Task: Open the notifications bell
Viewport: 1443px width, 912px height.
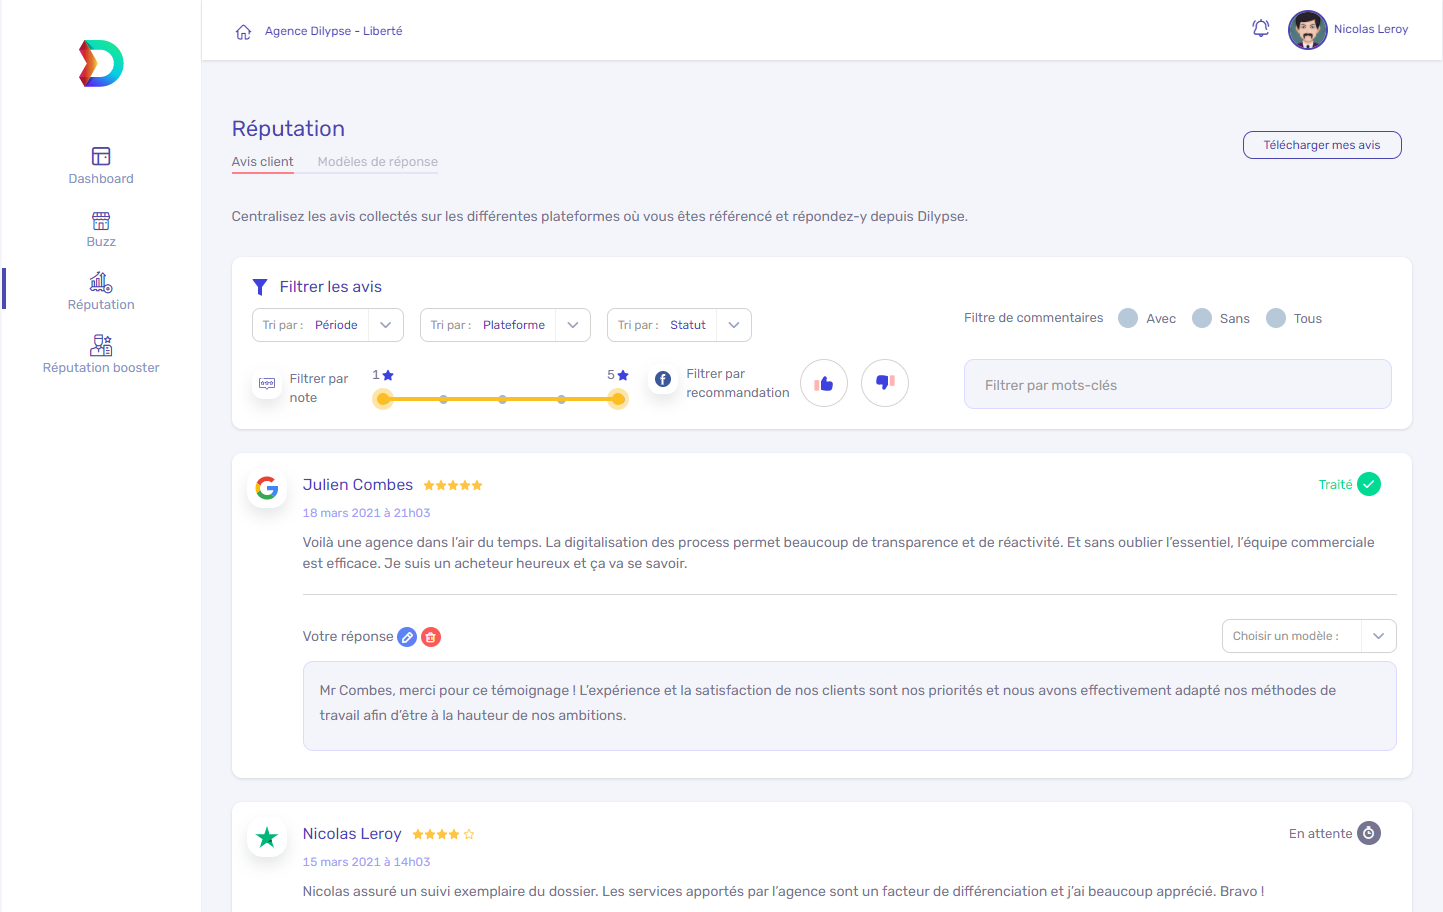Action: click(x=1260, y=29)
